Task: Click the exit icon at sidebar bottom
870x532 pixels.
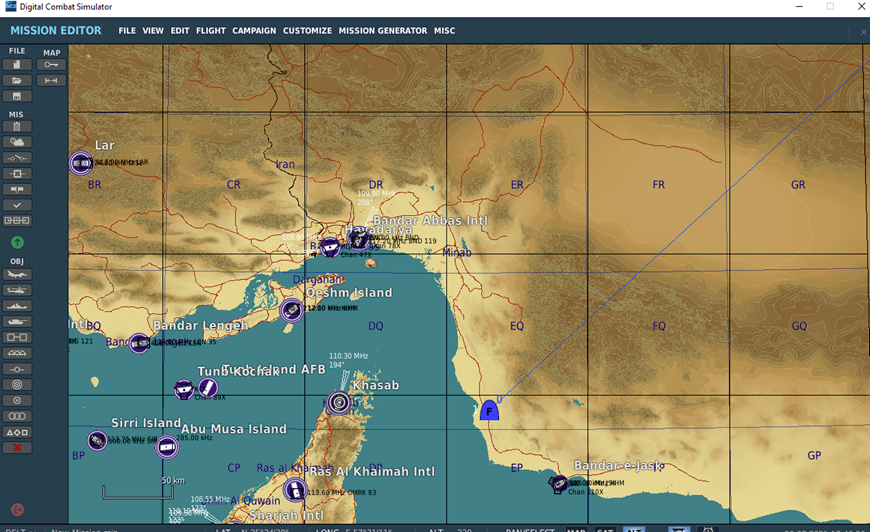Action: [x=17, y=509]
